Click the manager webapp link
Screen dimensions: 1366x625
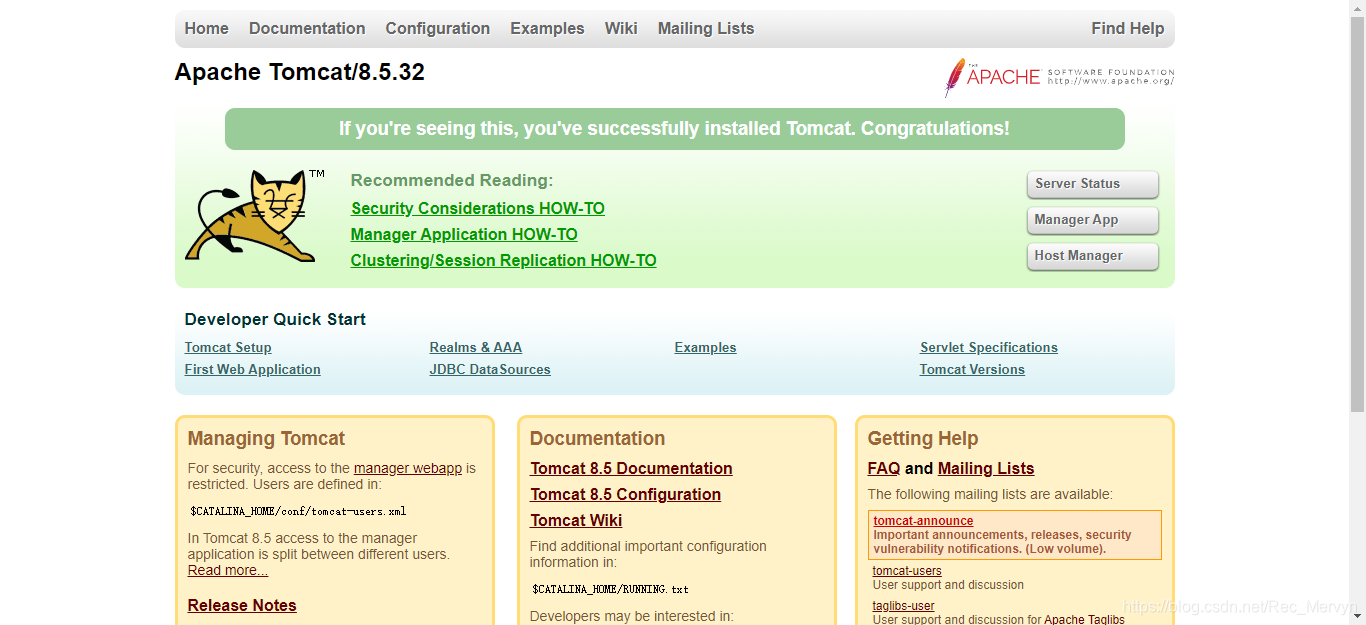pyautogui.click(x=408, y=468)
